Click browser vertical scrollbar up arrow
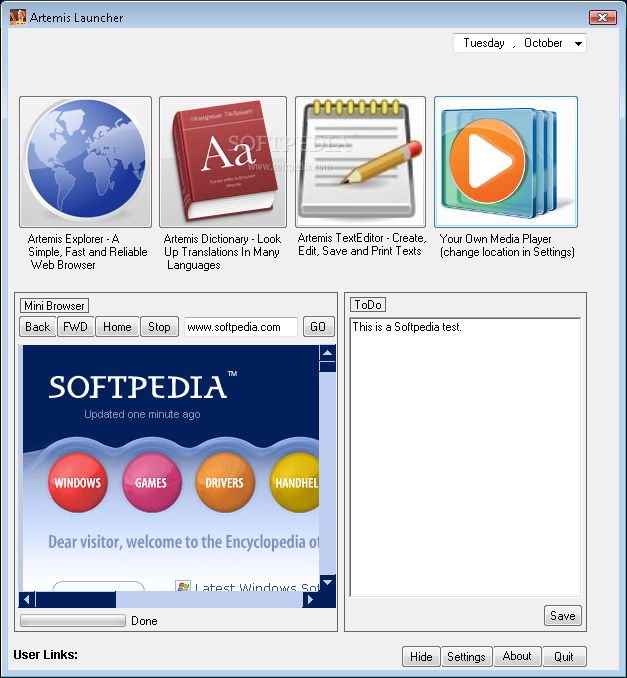 [327, 353]
